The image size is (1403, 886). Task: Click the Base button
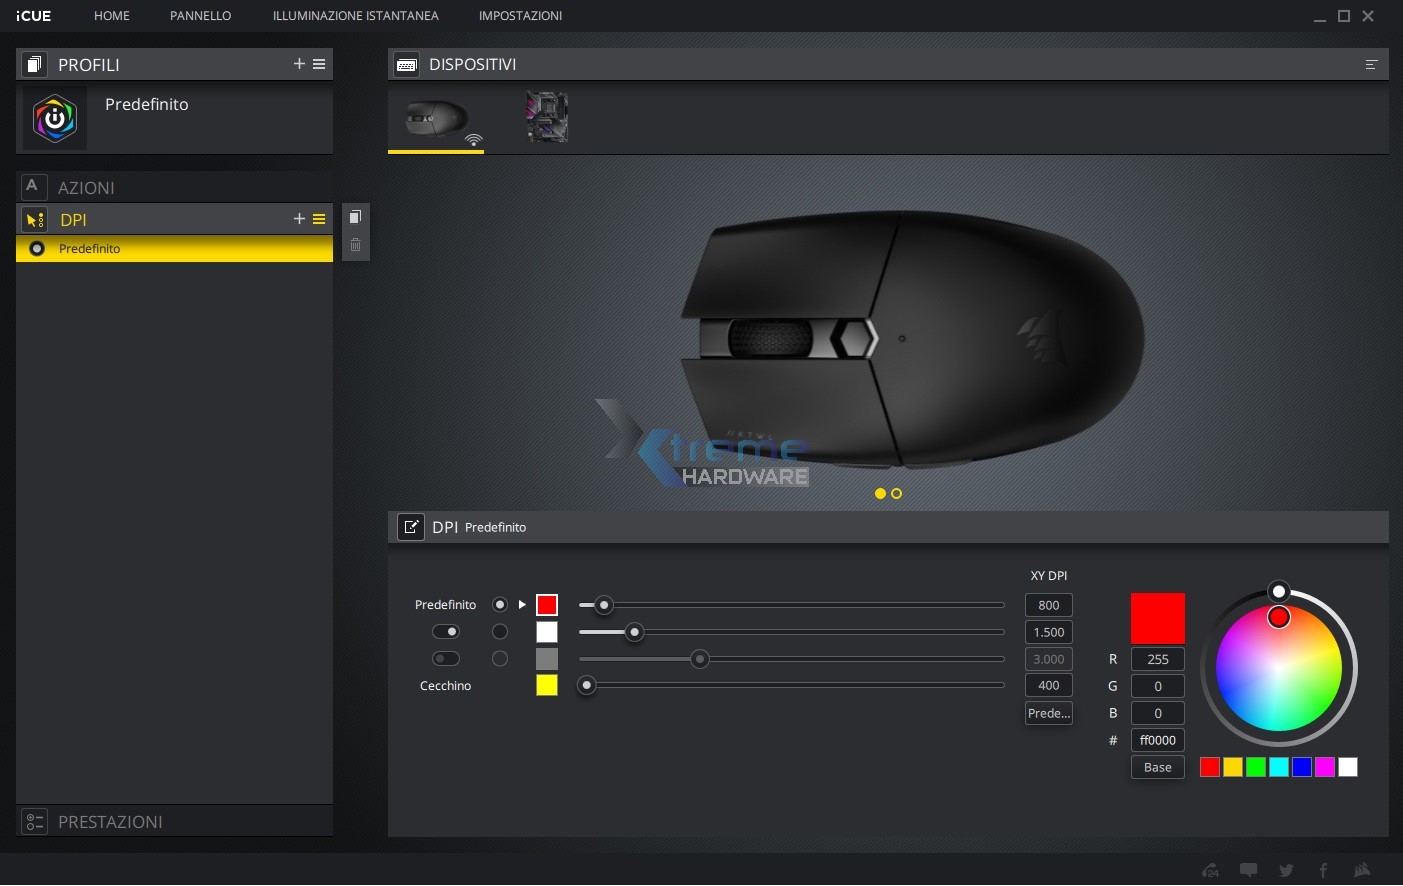[1157, 768]
